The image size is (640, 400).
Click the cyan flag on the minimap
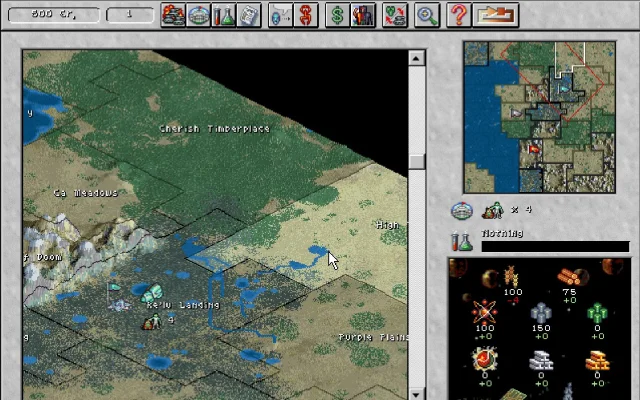564,89
